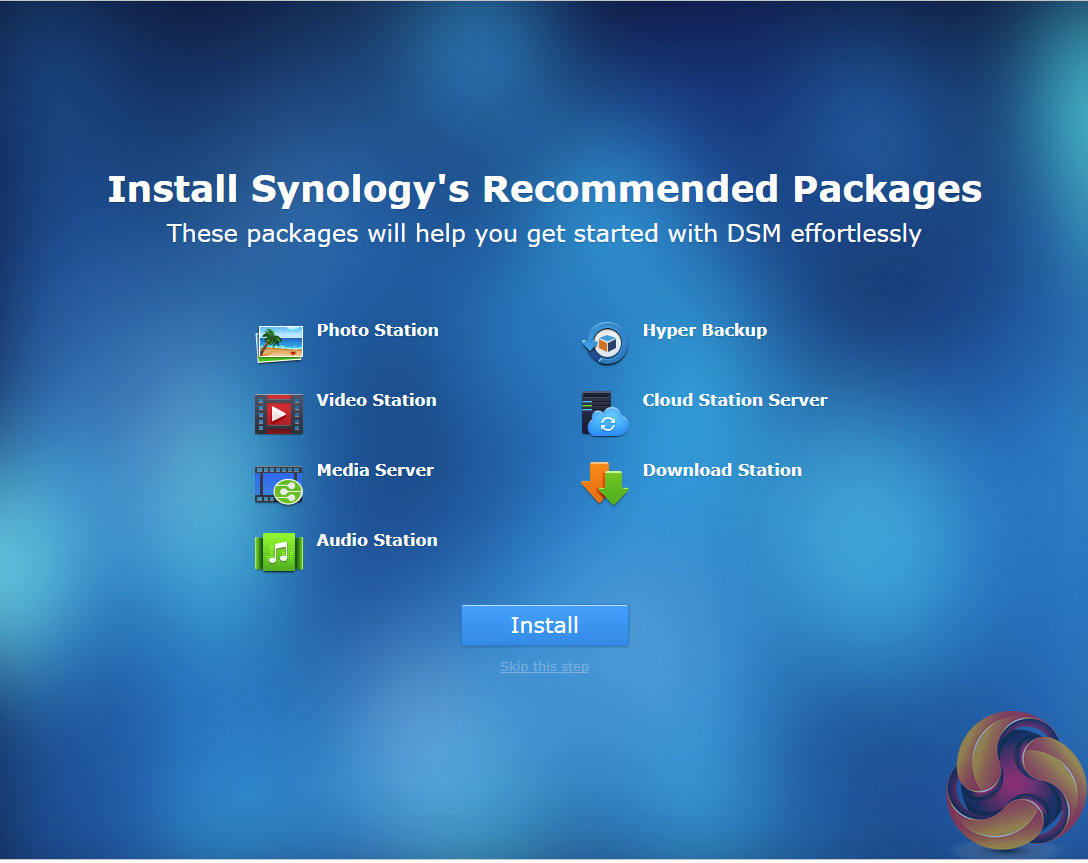Click the DSM effortlessly subtitle text
The width and height of the screenshot is (1088, 863).
pyautogui.click(x=824, y=234)
